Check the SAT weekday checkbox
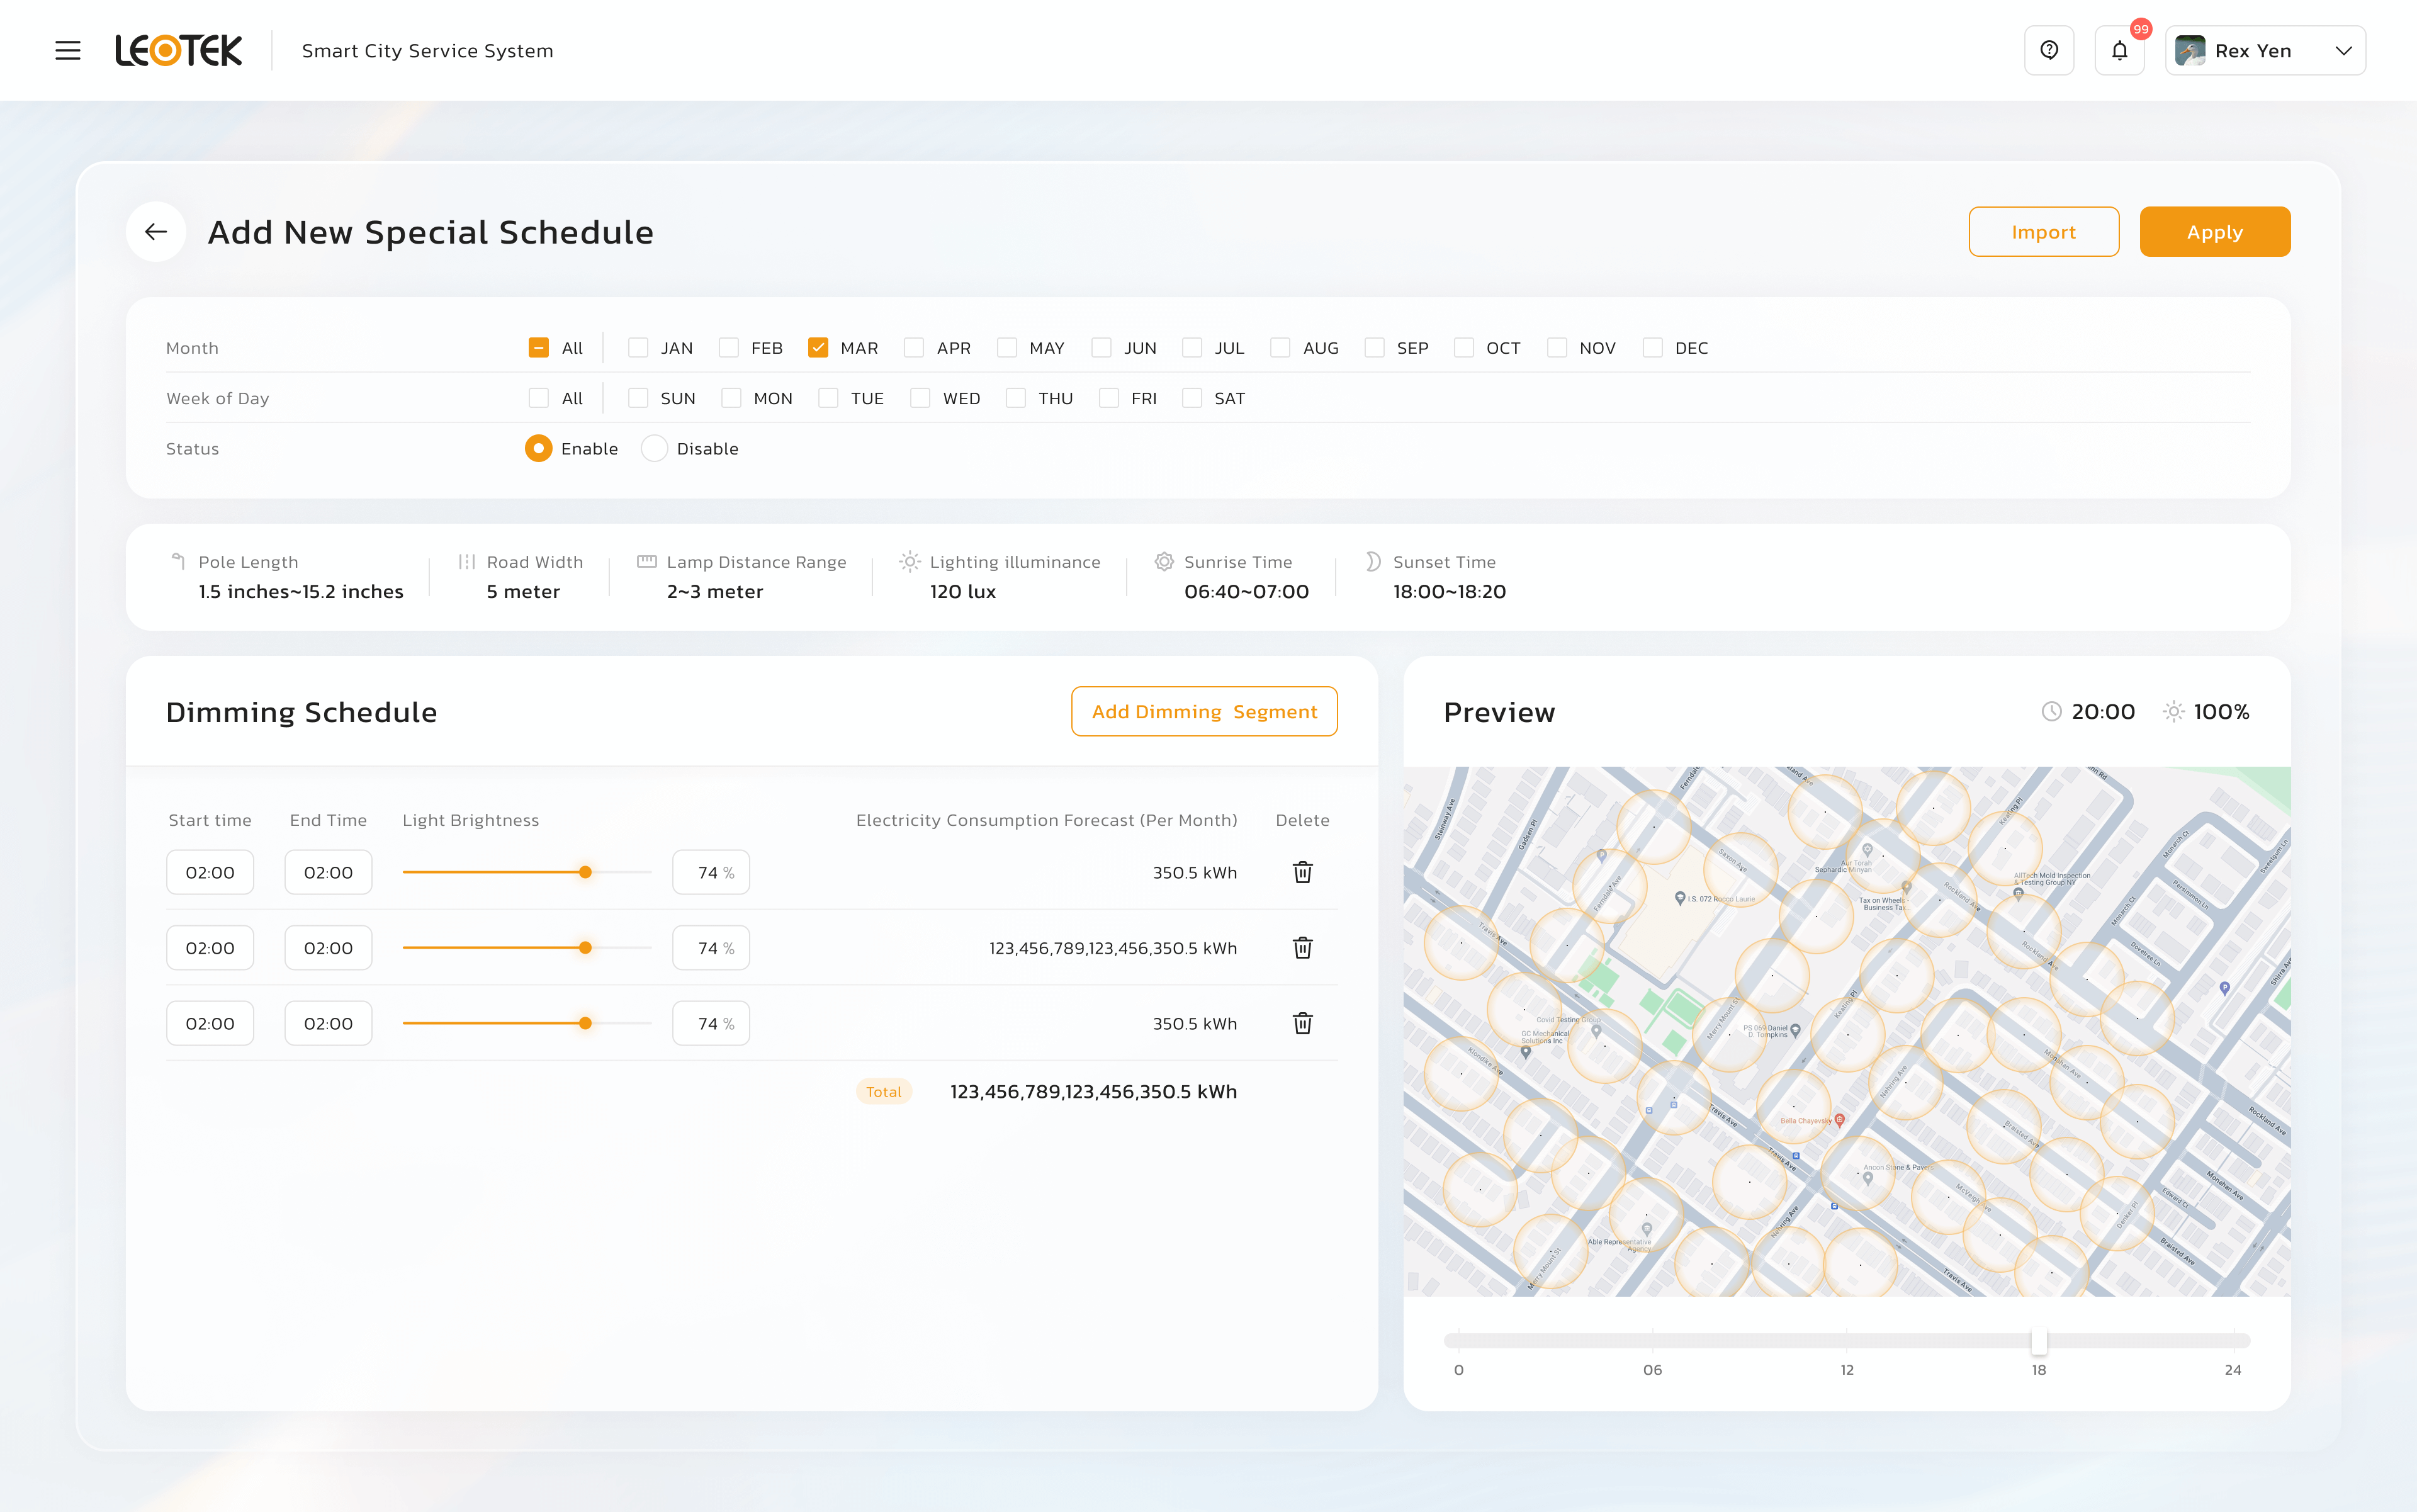The image size is (2417, 1512). click(x=1191, y=398)
